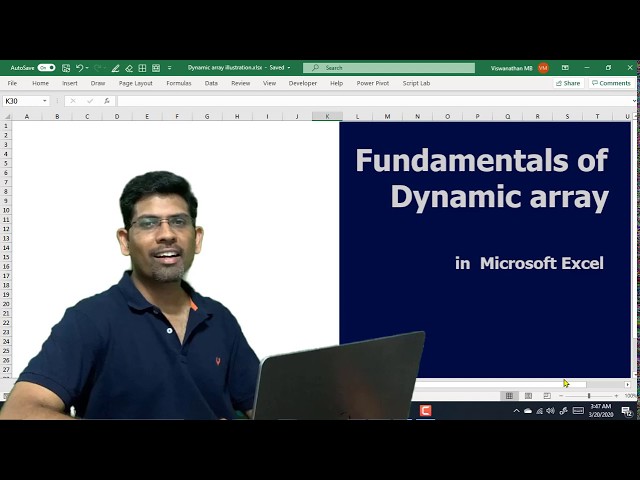Click the Search box in the title bar

pos(389,68)
